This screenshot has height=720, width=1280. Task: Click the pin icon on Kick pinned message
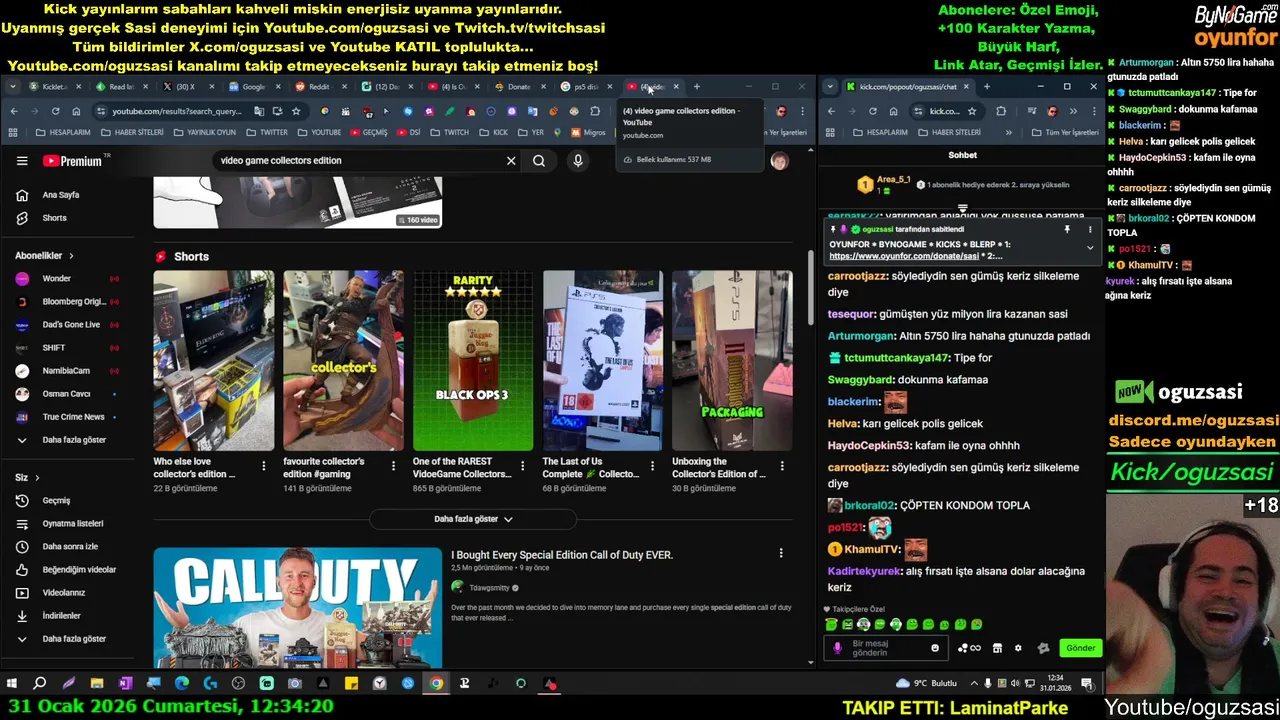click(1067, 229)
